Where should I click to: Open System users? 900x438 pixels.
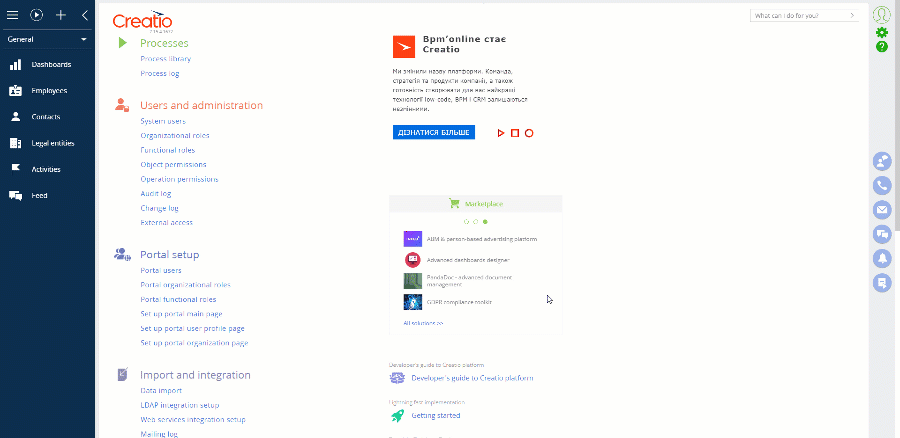pyautogui.click(x=163, y=121)
